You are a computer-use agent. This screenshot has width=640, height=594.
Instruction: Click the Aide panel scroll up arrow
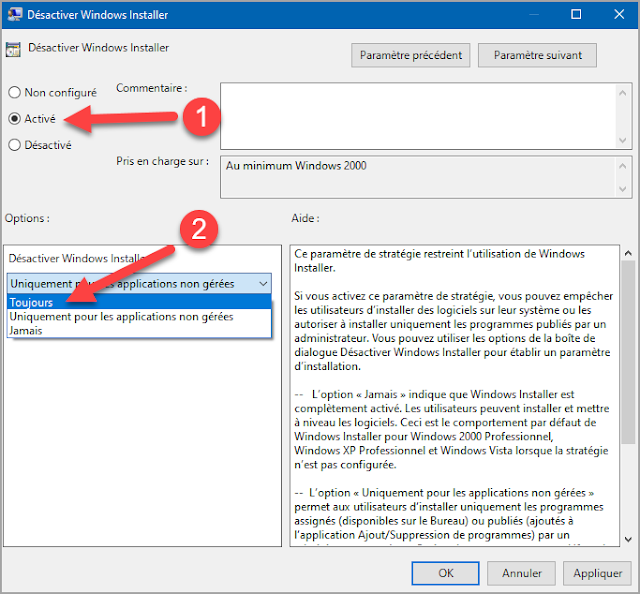click(628, 254)
